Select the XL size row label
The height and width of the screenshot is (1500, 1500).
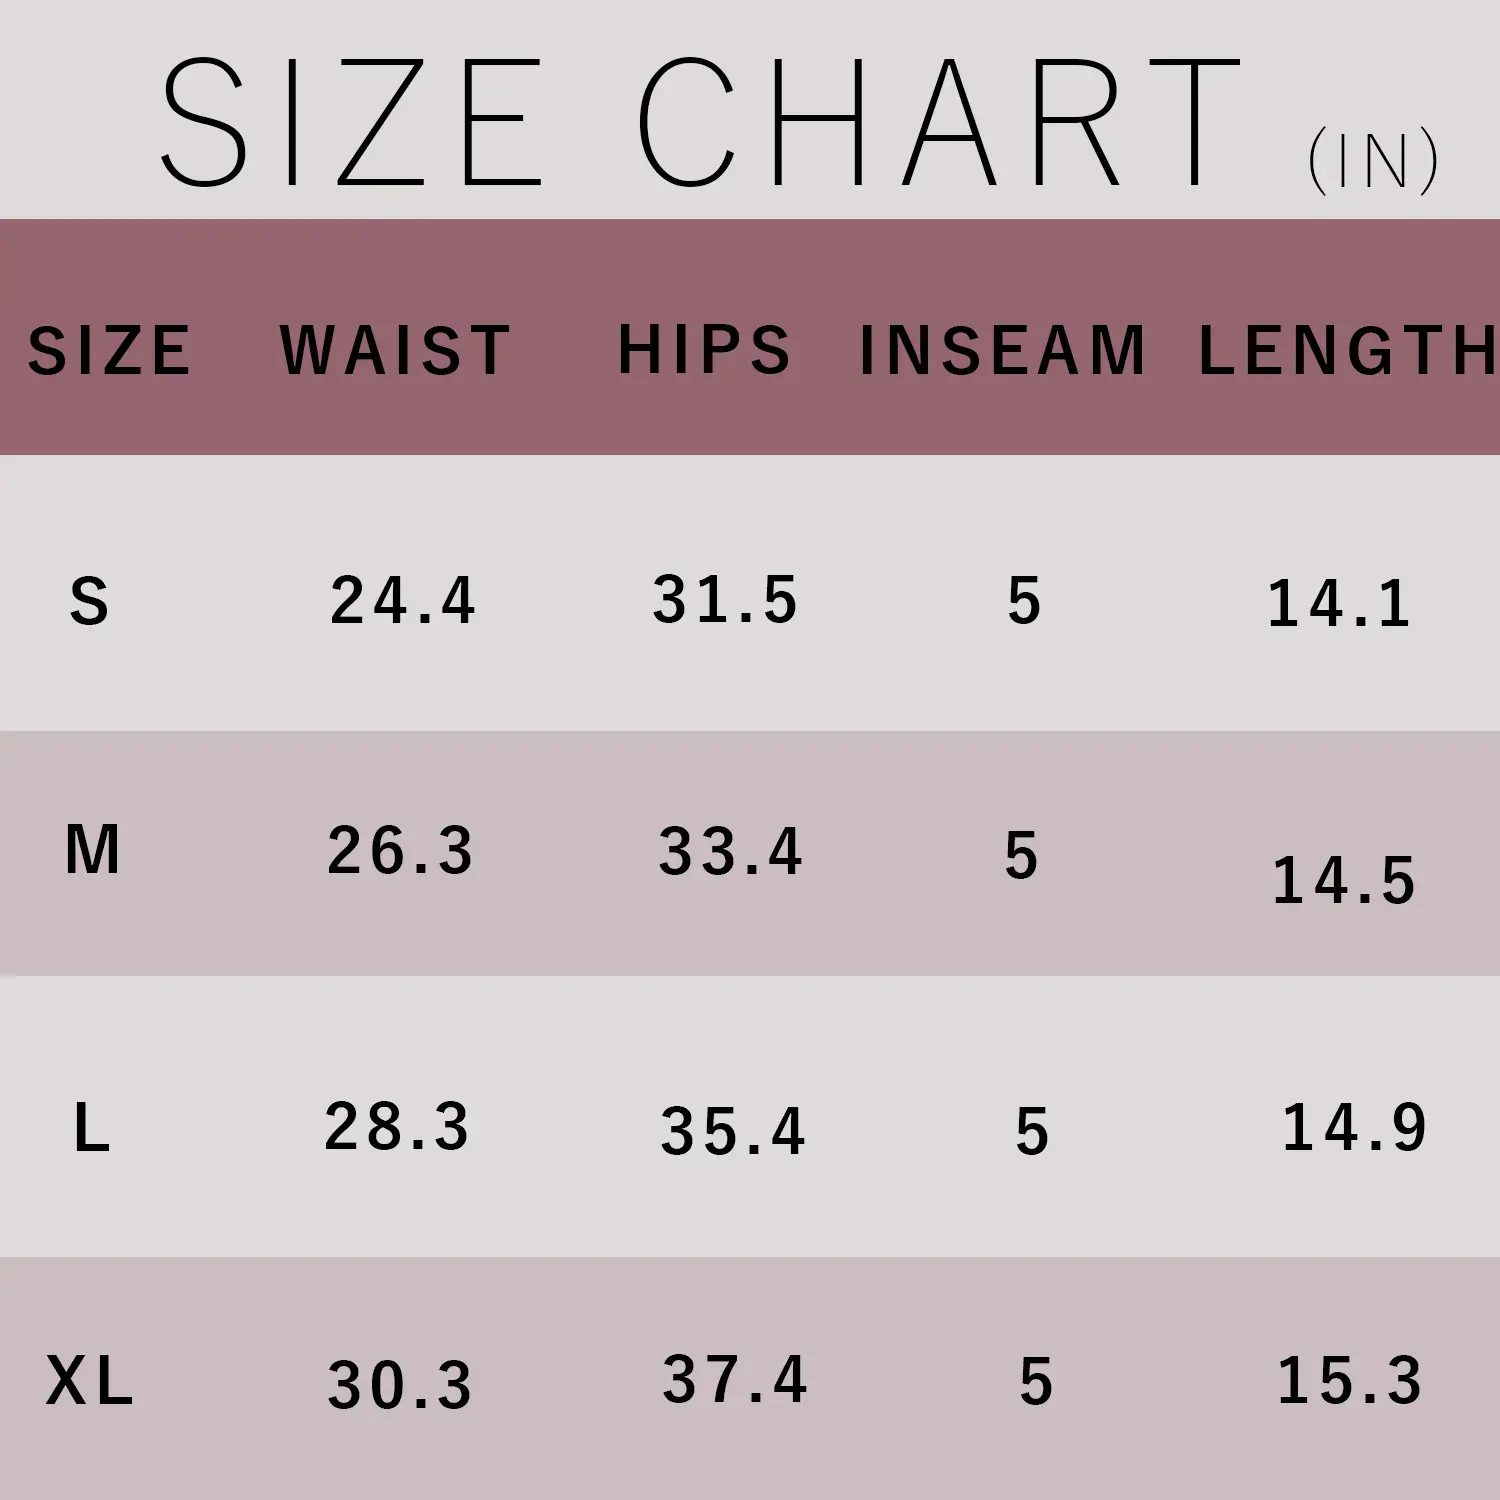coord(89,1382)
